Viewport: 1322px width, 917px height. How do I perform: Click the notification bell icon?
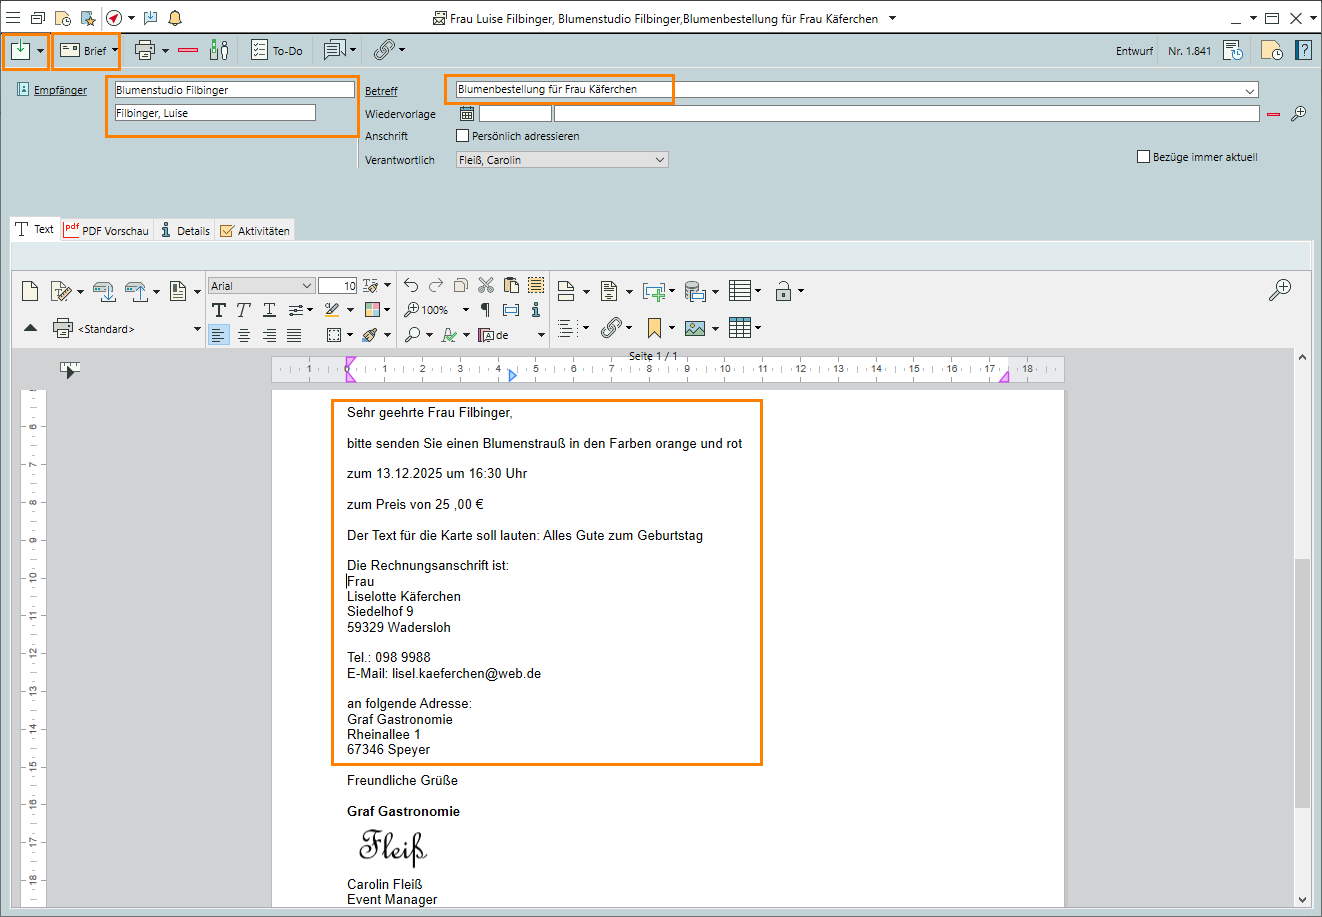[x=175, y=18]
